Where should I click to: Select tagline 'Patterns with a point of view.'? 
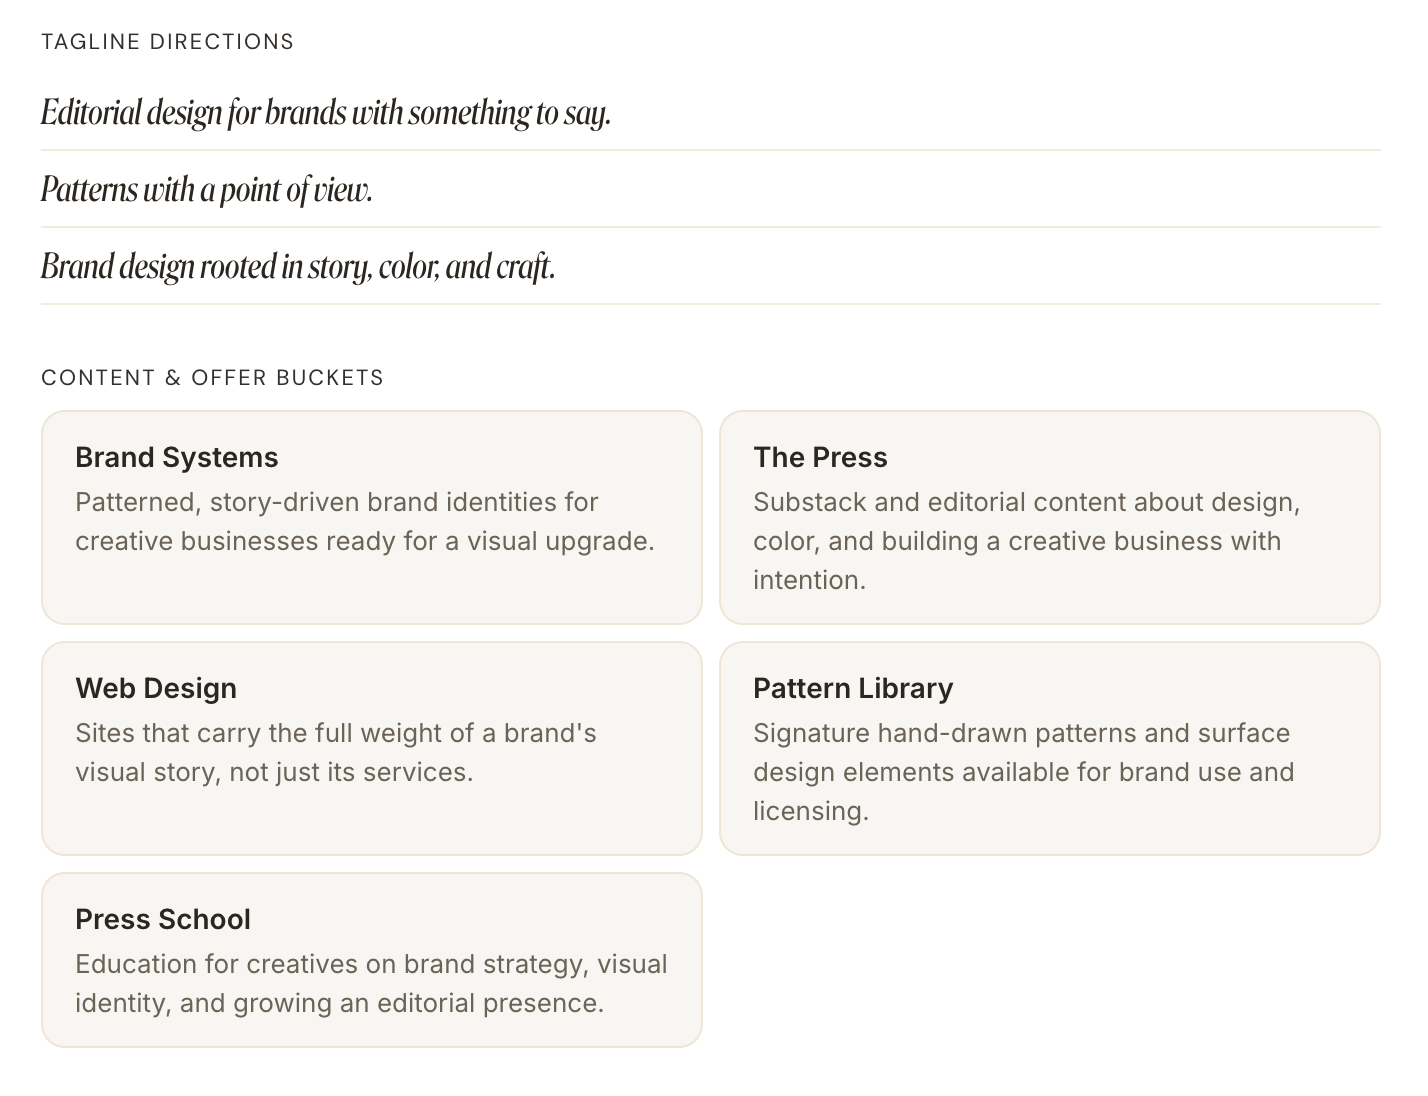point(207,189)
